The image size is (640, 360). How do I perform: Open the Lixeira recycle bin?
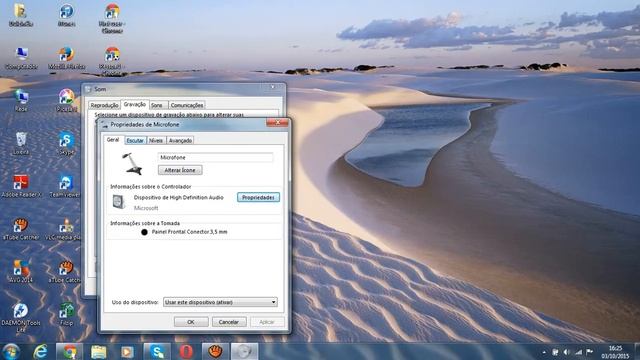[21, 144]
